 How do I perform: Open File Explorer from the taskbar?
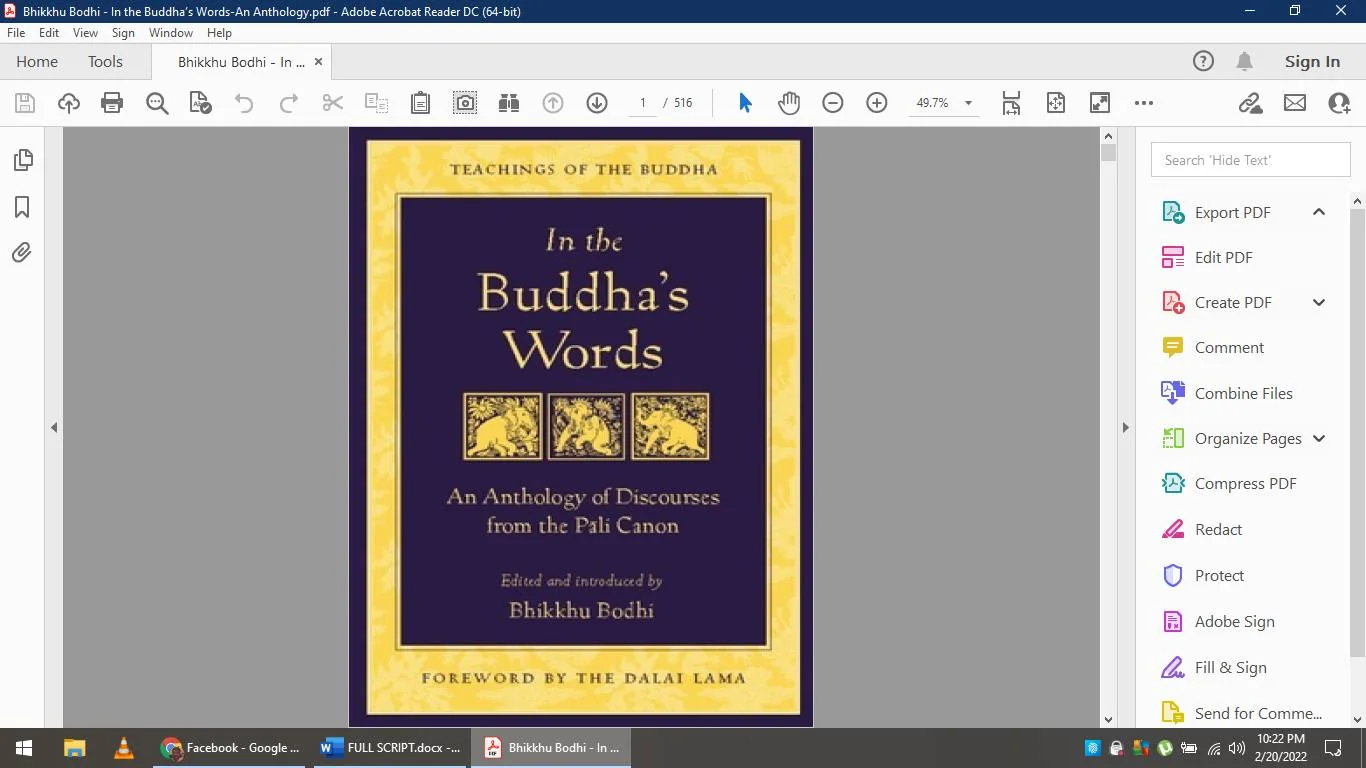74,748
